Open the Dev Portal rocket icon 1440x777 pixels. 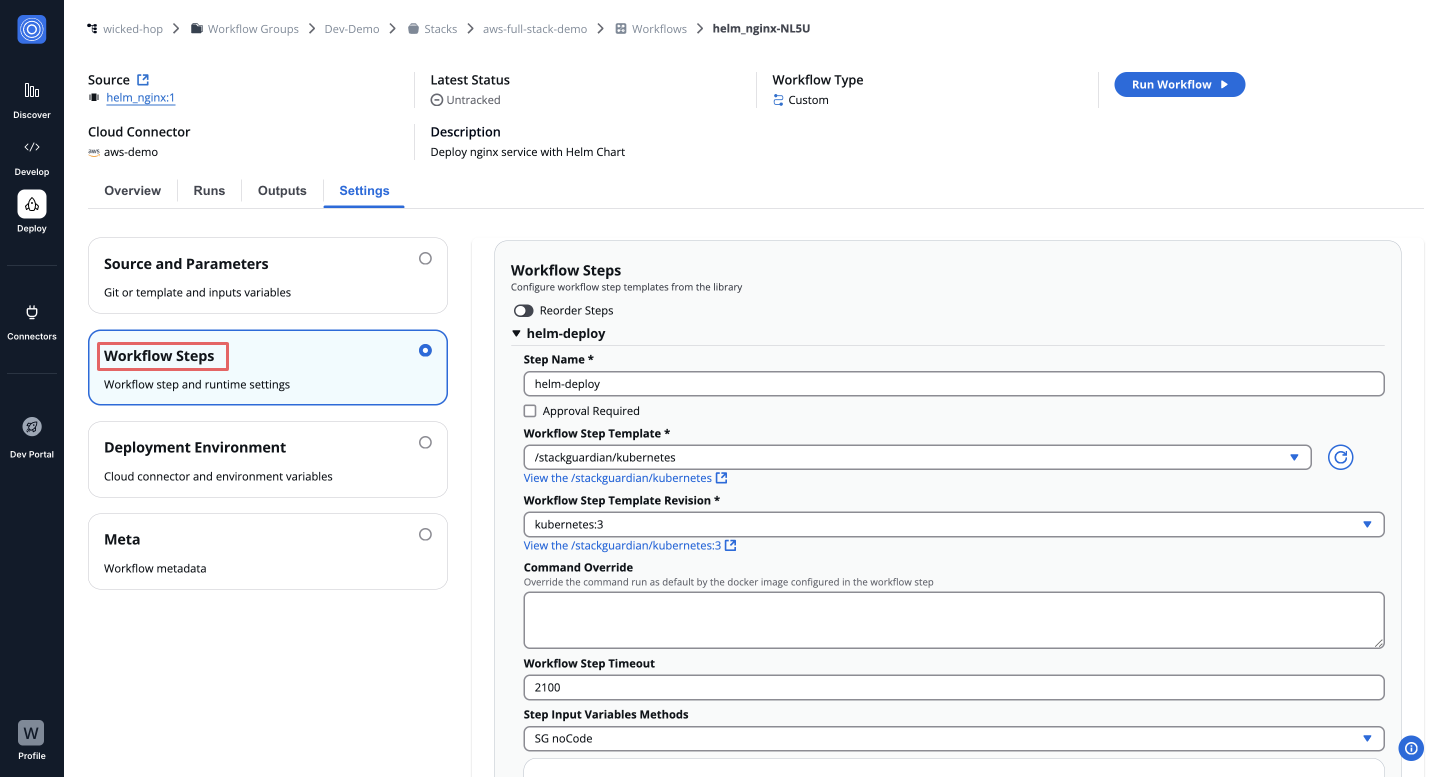tap(32, 427)
